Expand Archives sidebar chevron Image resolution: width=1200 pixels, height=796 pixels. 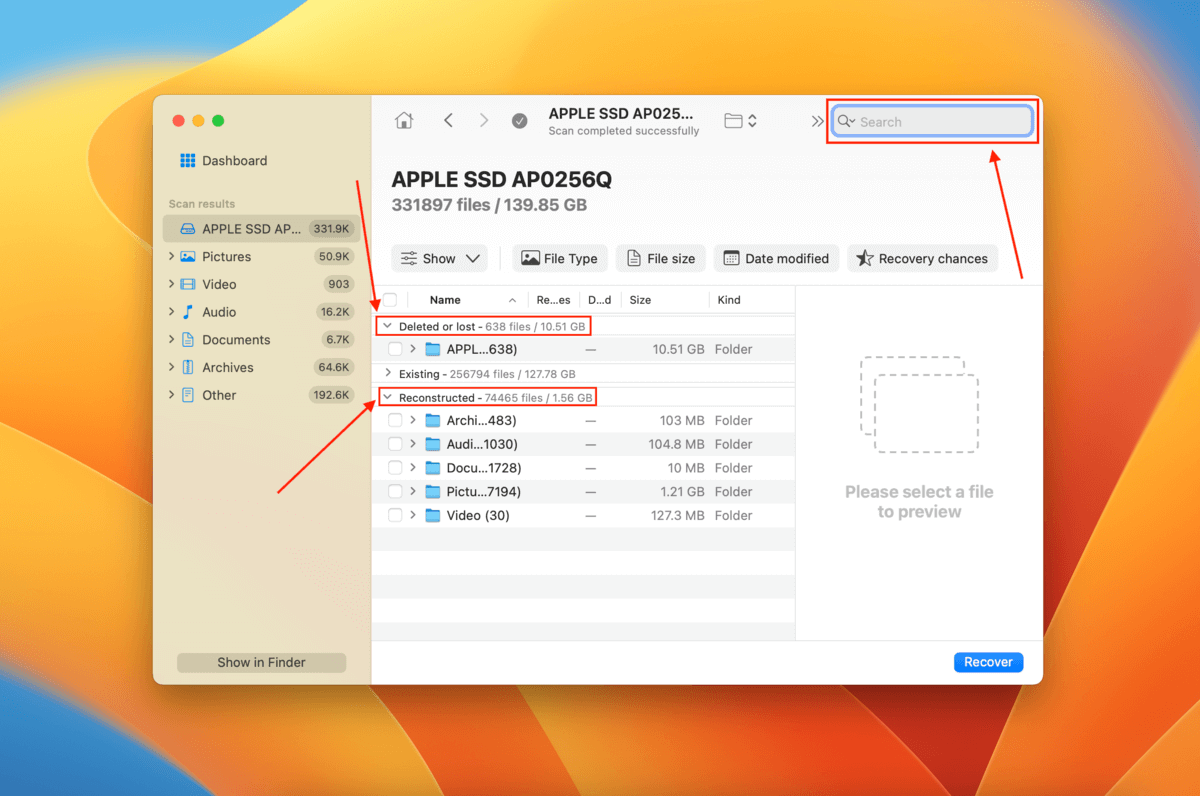click(171, 368)
